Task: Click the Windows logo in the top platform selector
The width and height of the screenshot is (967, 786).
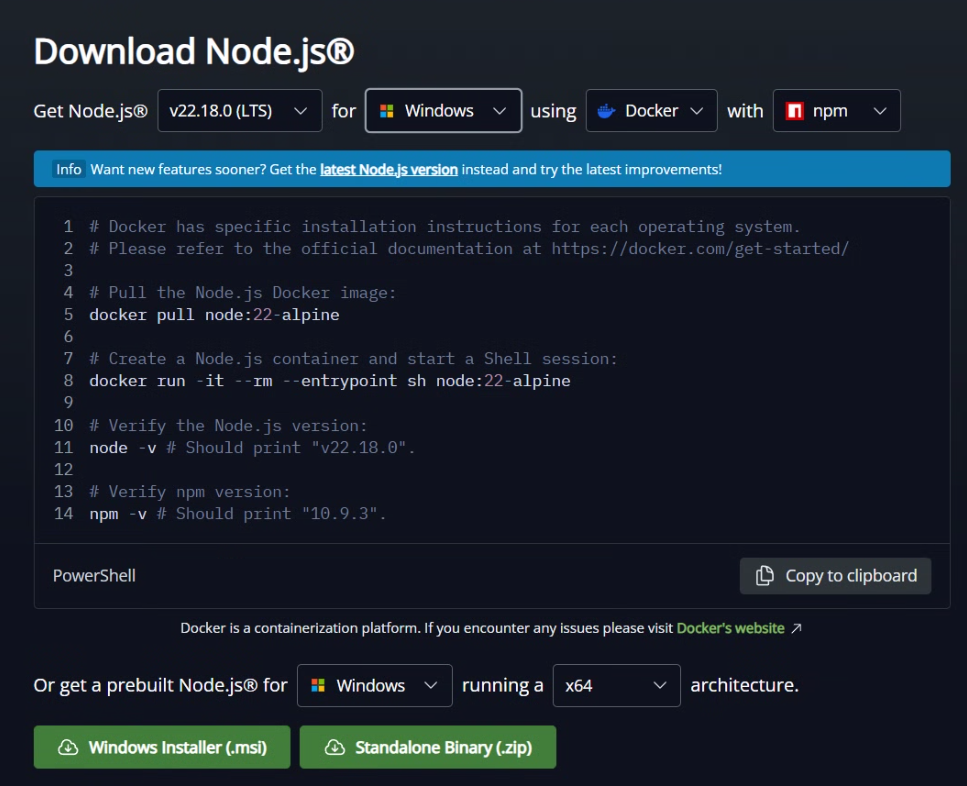Action: 387,111
